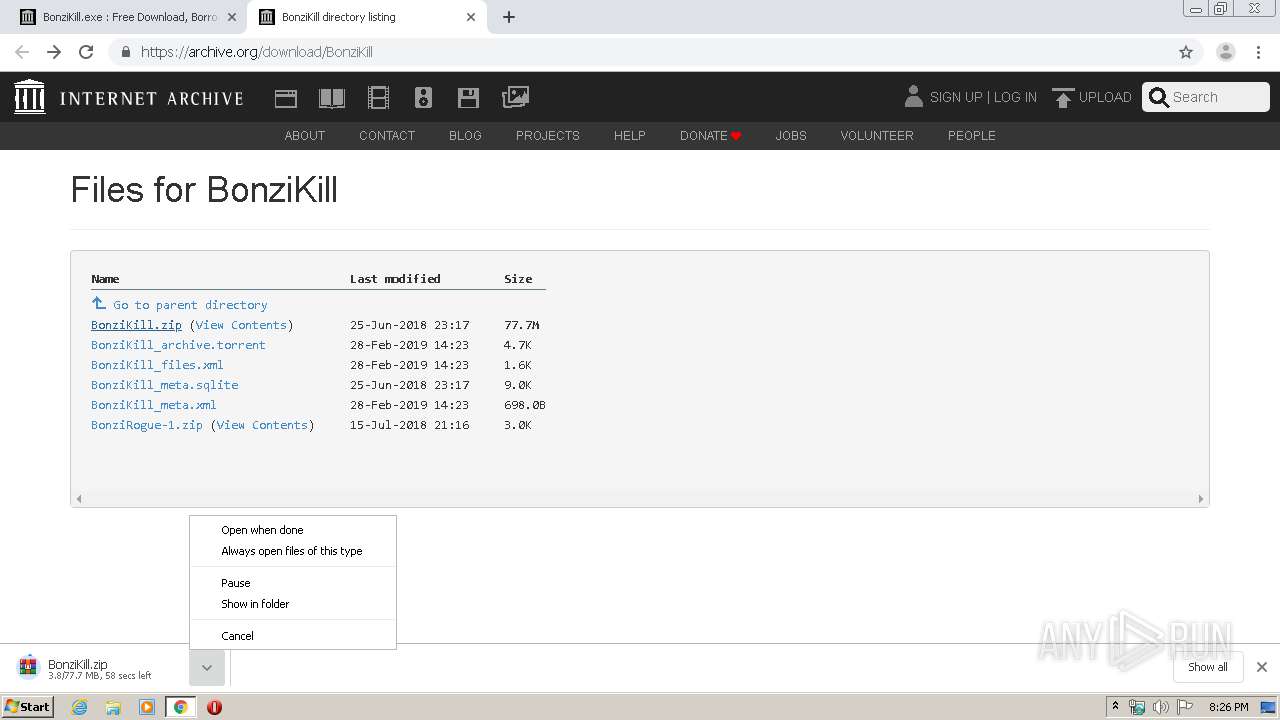Open the Windows Start menu
Image resolution: width=1280 pixels, height=720 pixels.
tap(27, 707)
